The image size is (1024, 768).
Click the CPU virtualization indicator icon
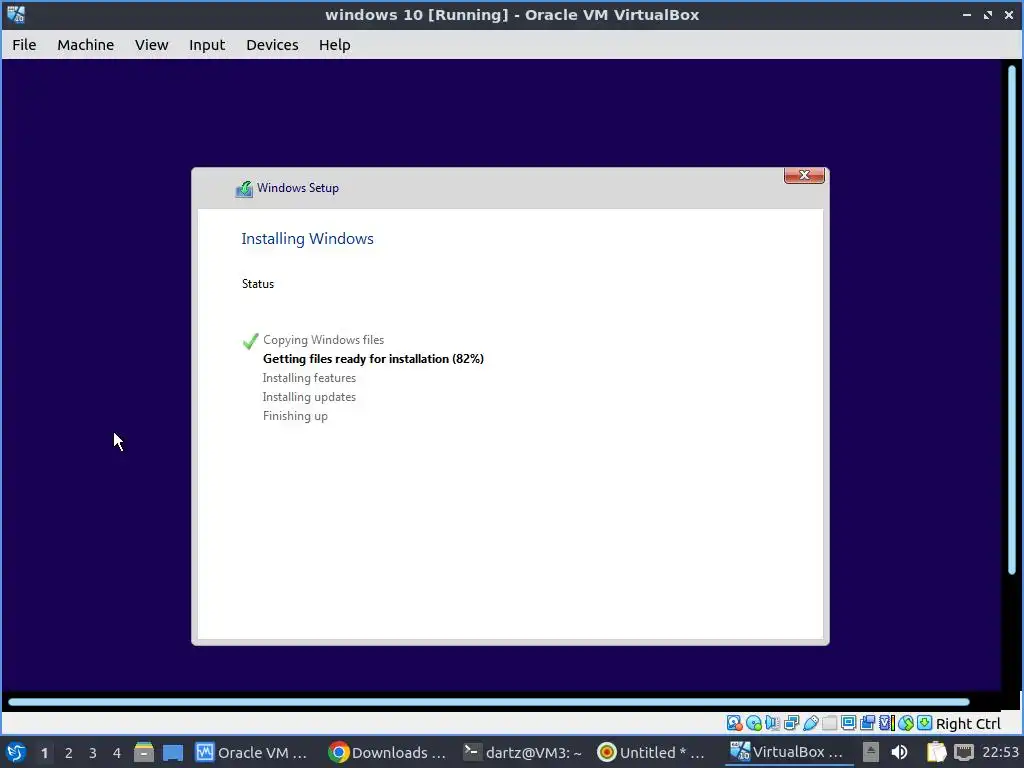tap(886, 723)
